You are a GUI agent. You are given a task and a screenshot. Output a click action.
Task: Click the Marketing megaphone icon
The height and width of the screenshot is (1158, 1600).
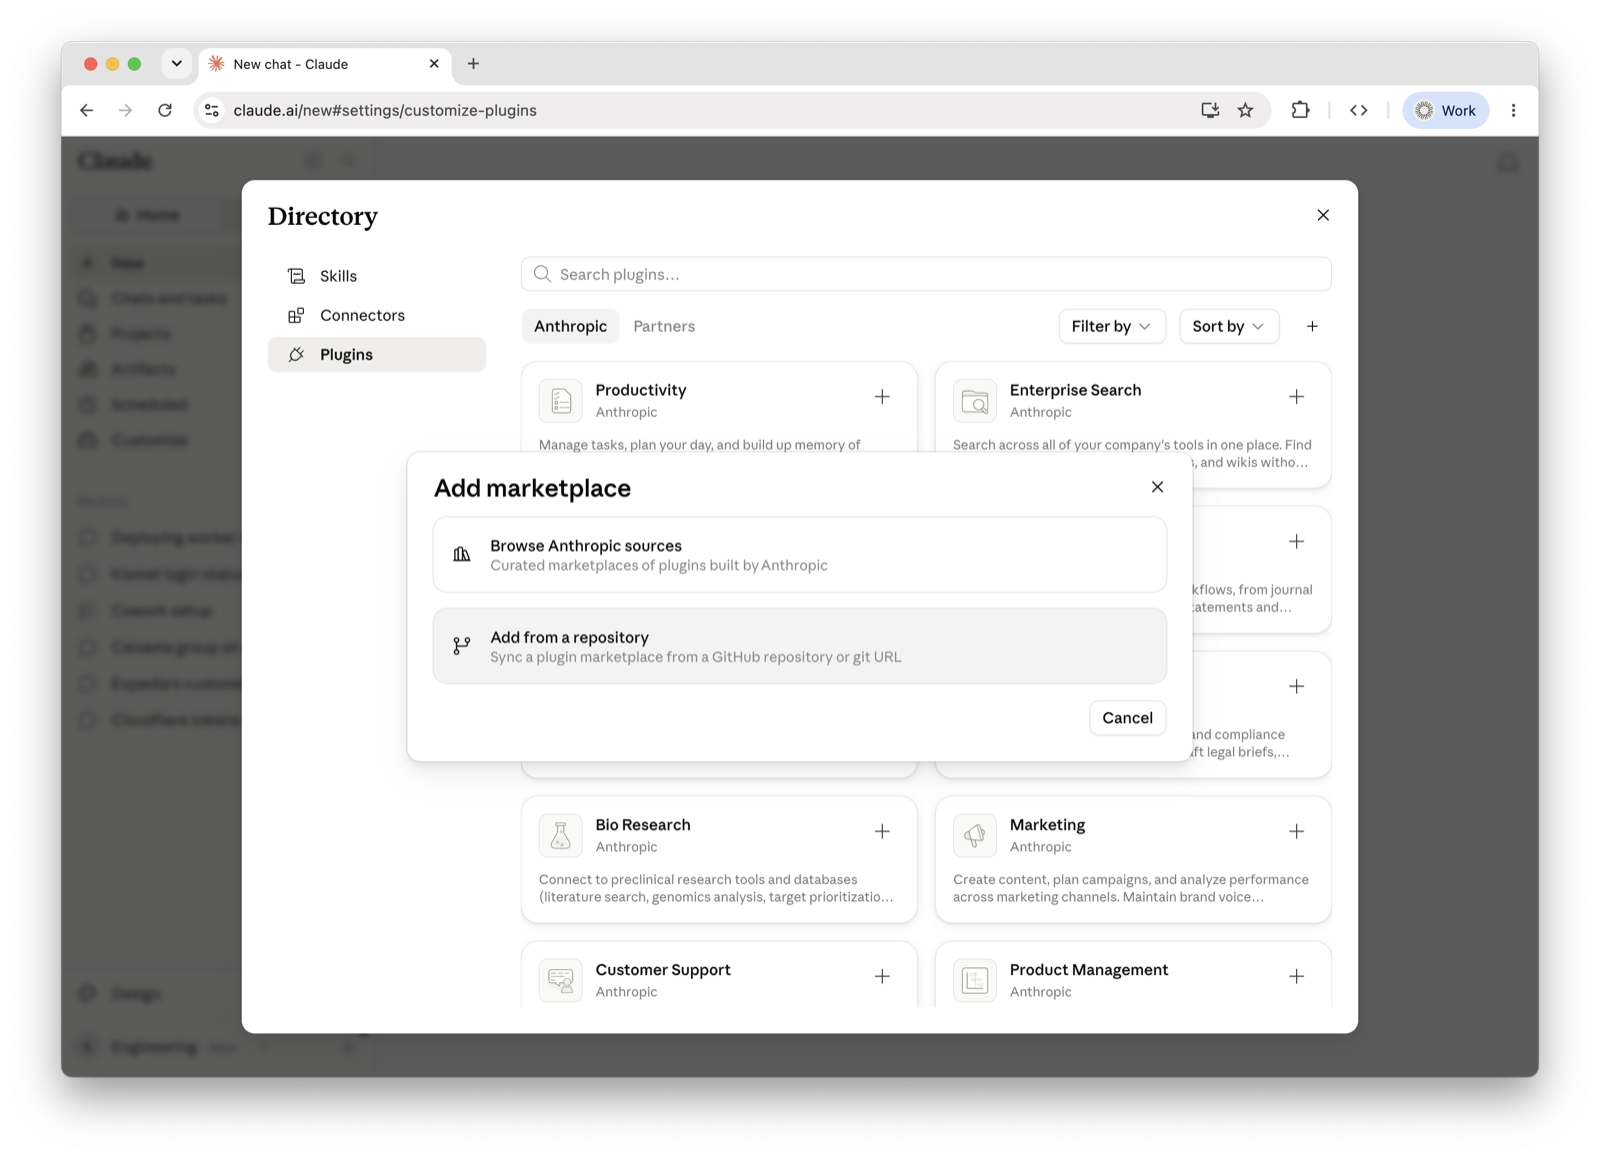[975, 835]
